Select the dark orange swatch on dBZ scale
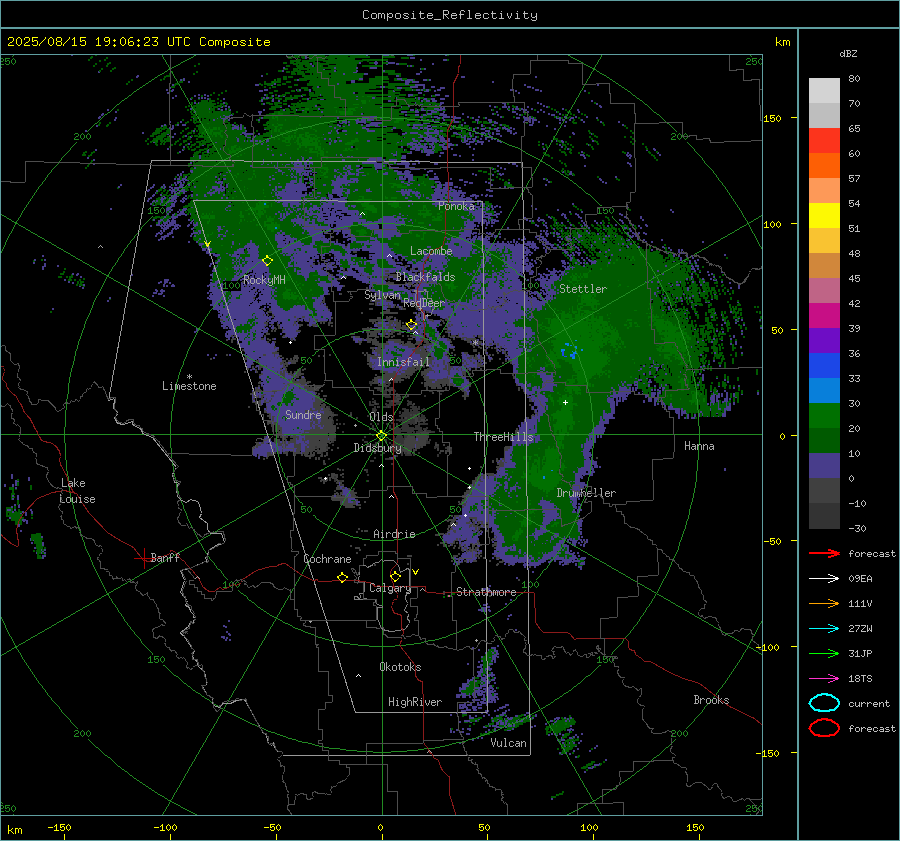The height and width of the screenshot is (841, 900). click(824, 166)
